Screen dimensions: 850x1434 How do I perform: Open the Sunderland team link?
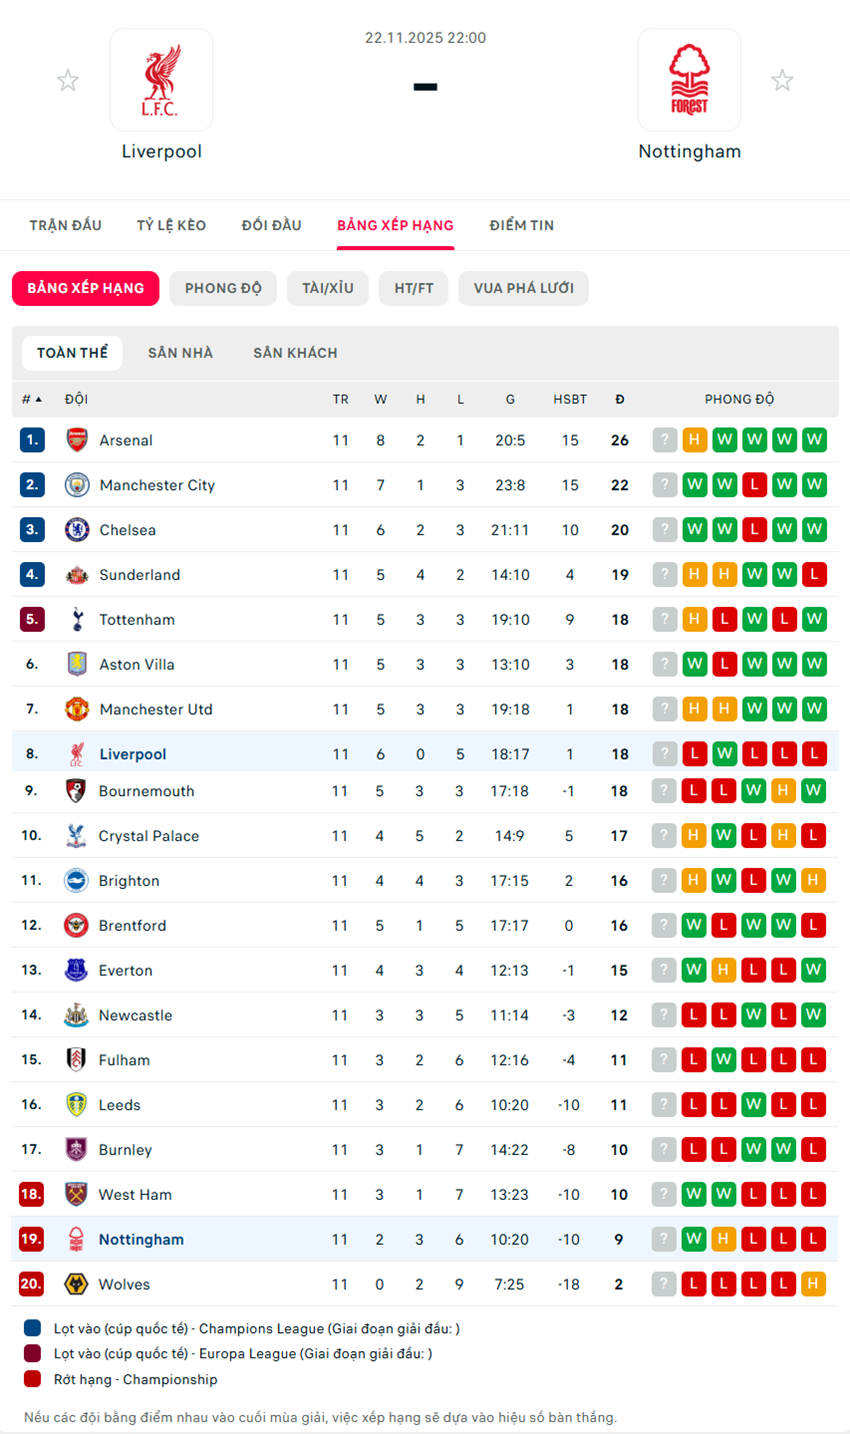click(x=139, y=575)
